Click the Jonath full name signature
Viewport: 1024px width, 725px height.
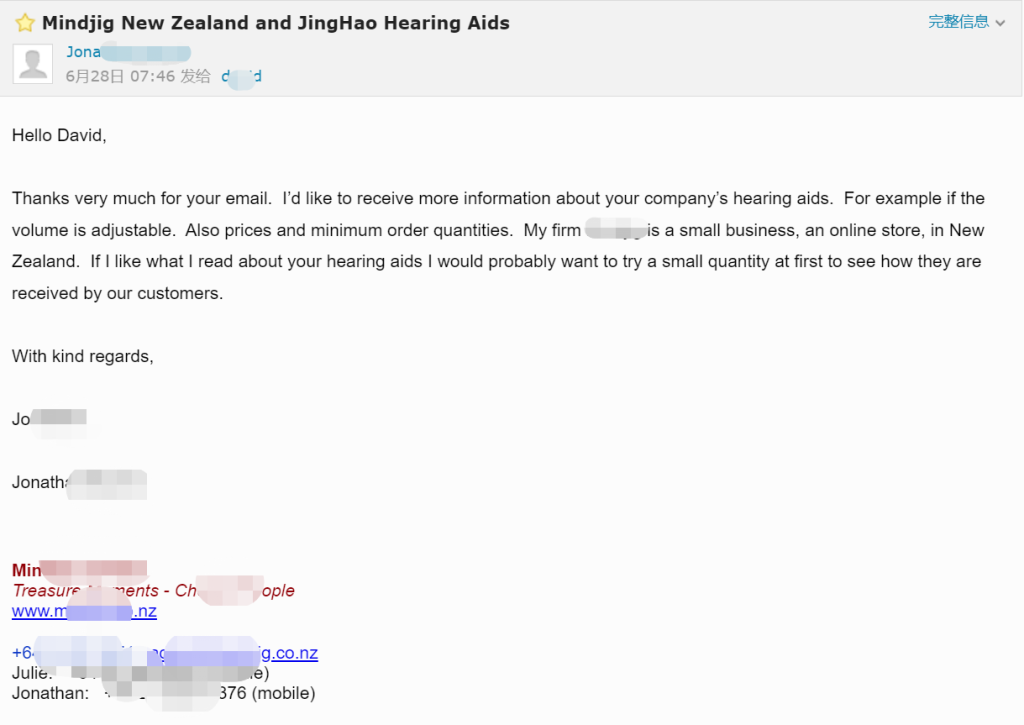click(79, 483)
